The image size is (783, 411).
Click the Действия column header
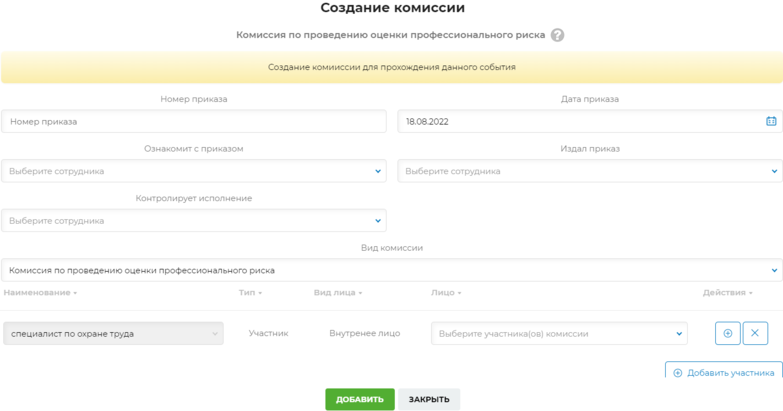(x=728, y=293)
